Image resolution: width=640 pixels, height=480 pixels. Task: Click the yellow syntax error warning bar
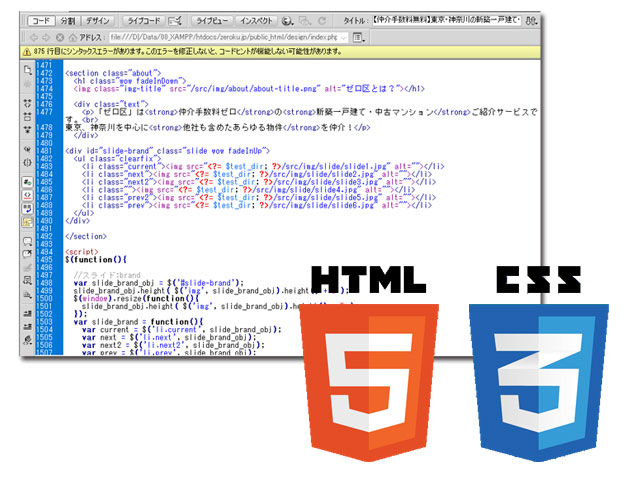[280, 52]
